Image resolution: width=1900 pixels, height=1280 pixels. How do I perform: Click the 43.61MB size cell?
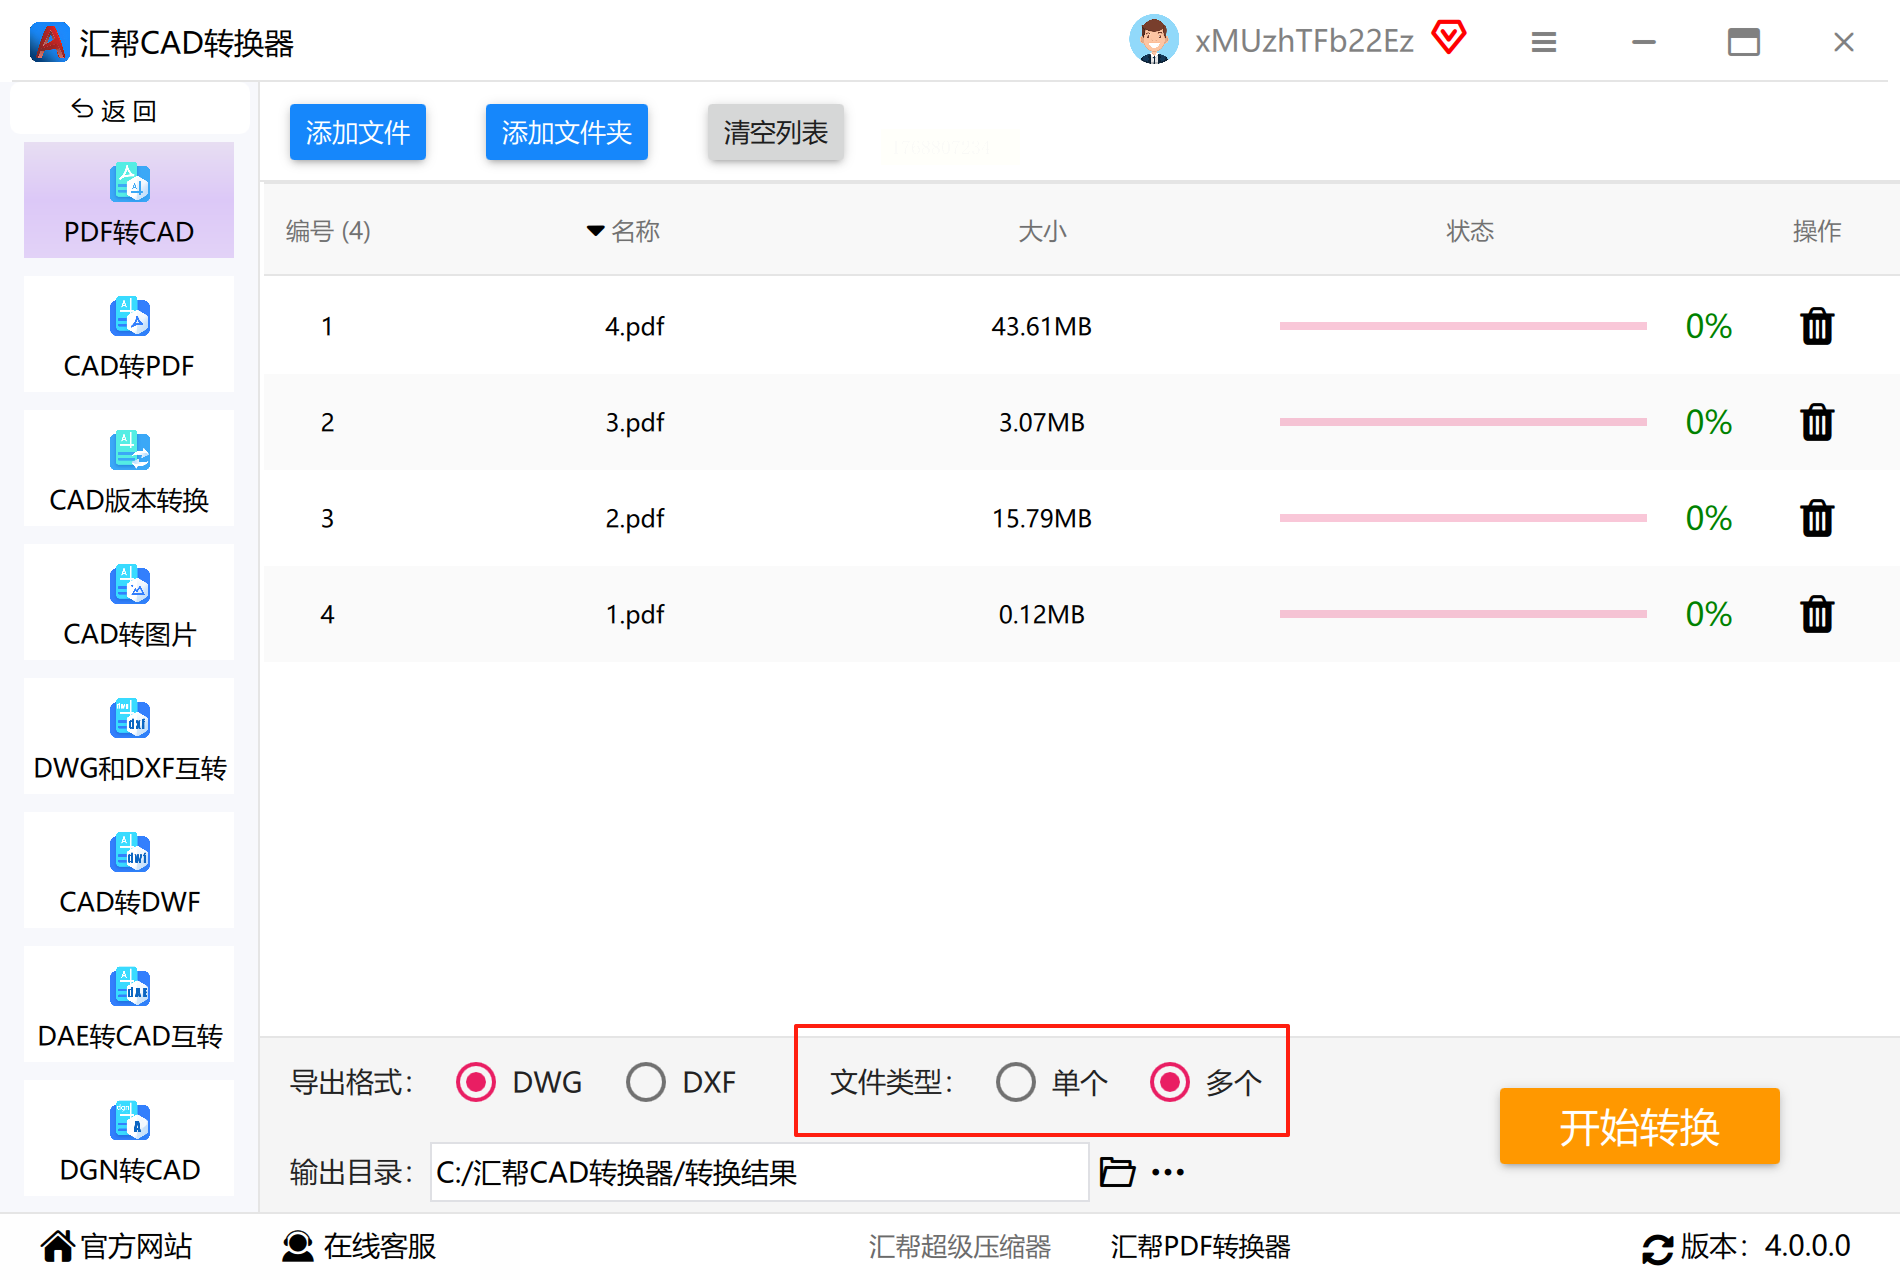click(x=1042, y=327)
